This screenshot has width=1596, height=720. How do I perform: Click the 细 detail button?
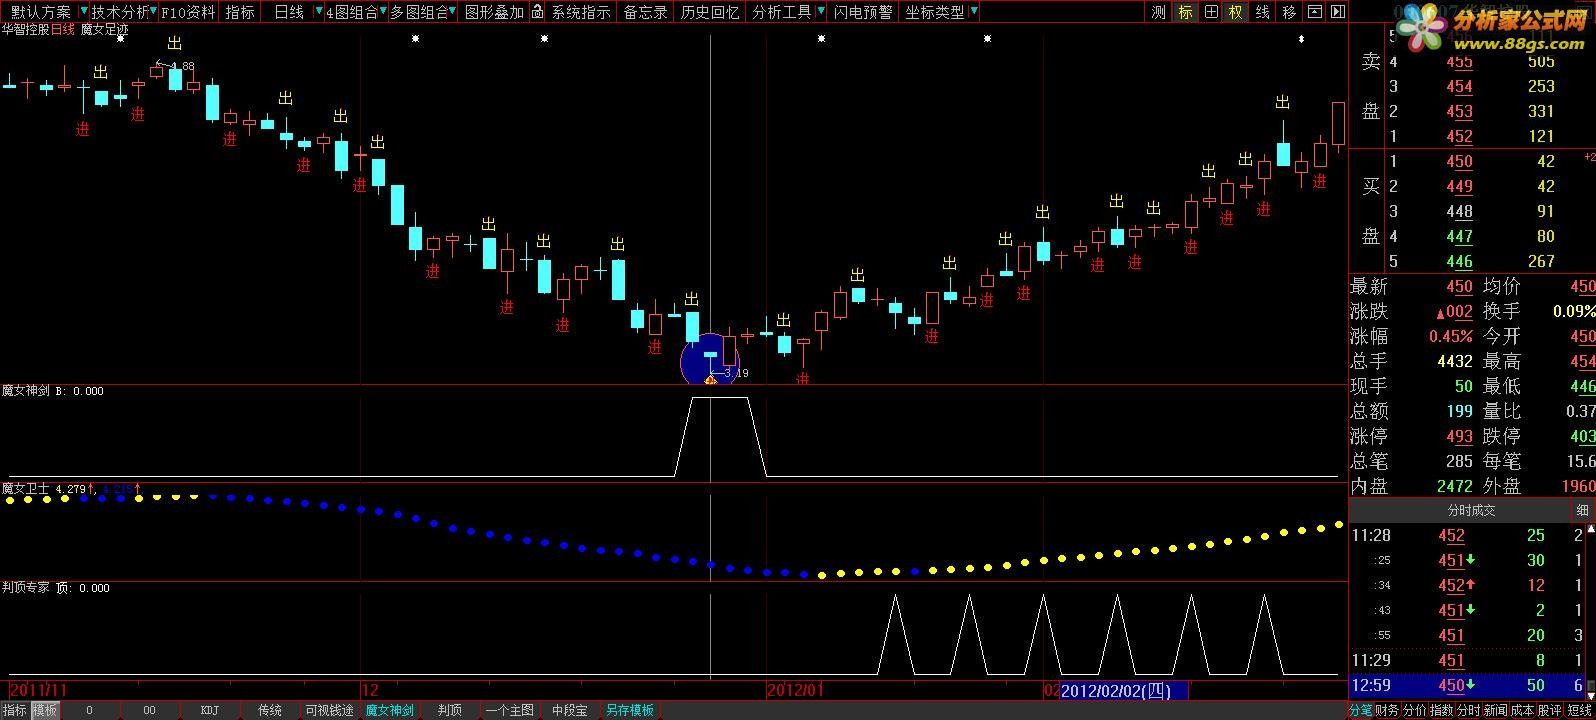coord(1583,510)
